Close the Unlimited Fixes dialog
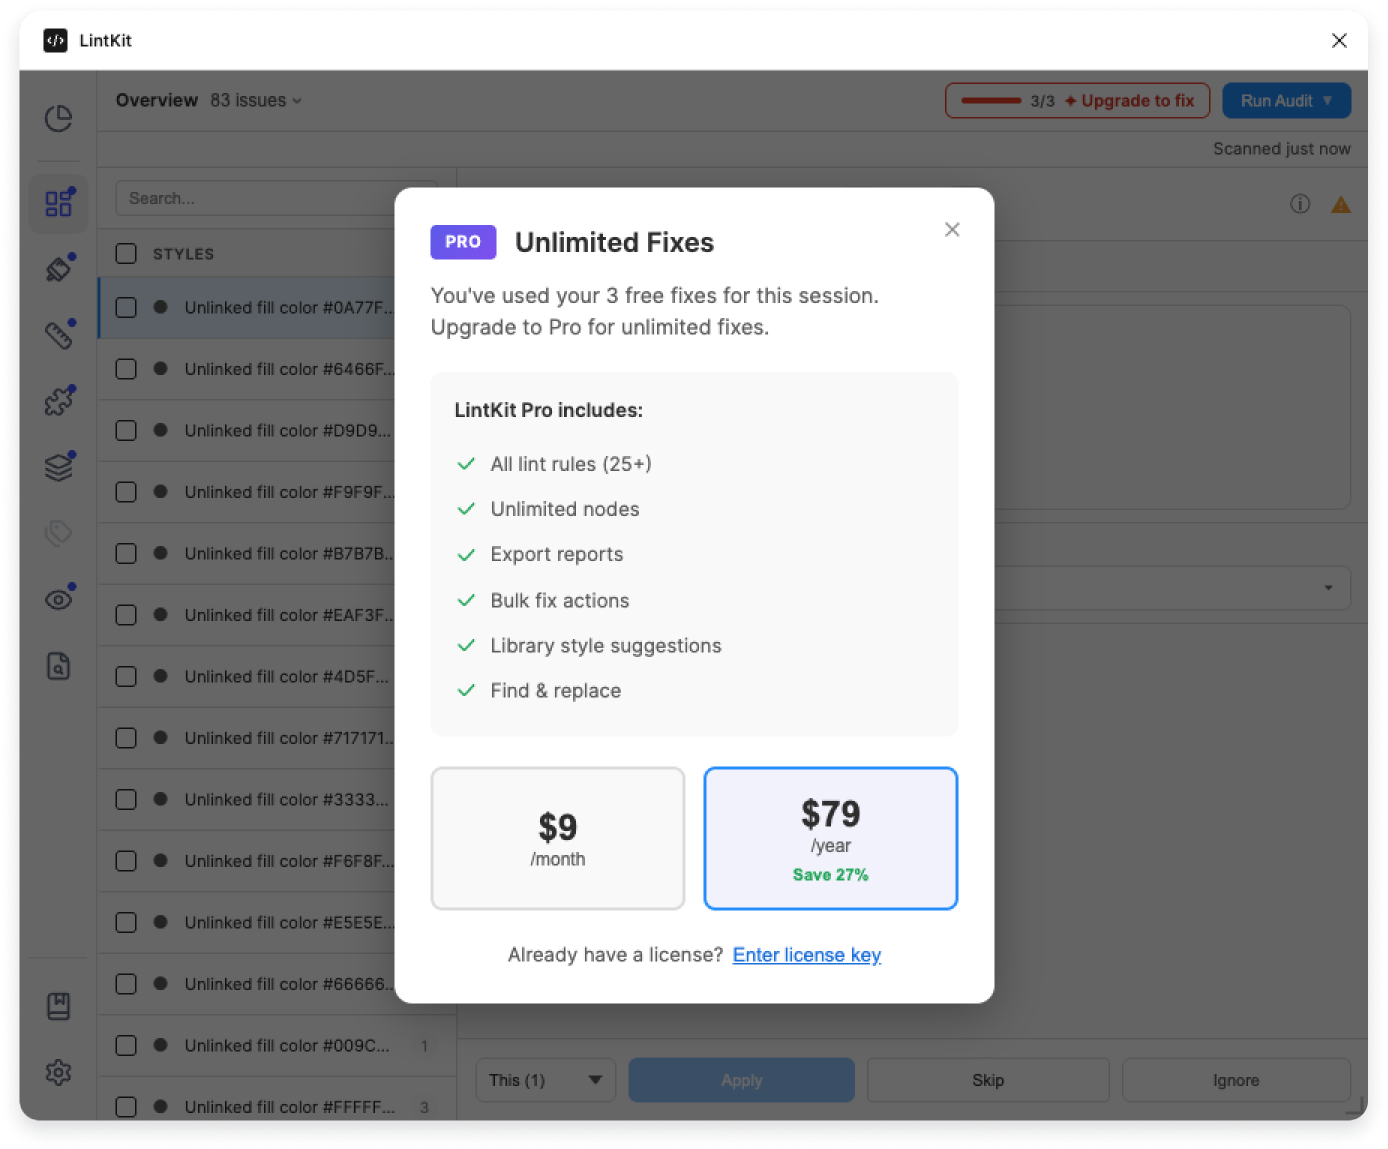The image size is (1388, 1149). (952, 230)
